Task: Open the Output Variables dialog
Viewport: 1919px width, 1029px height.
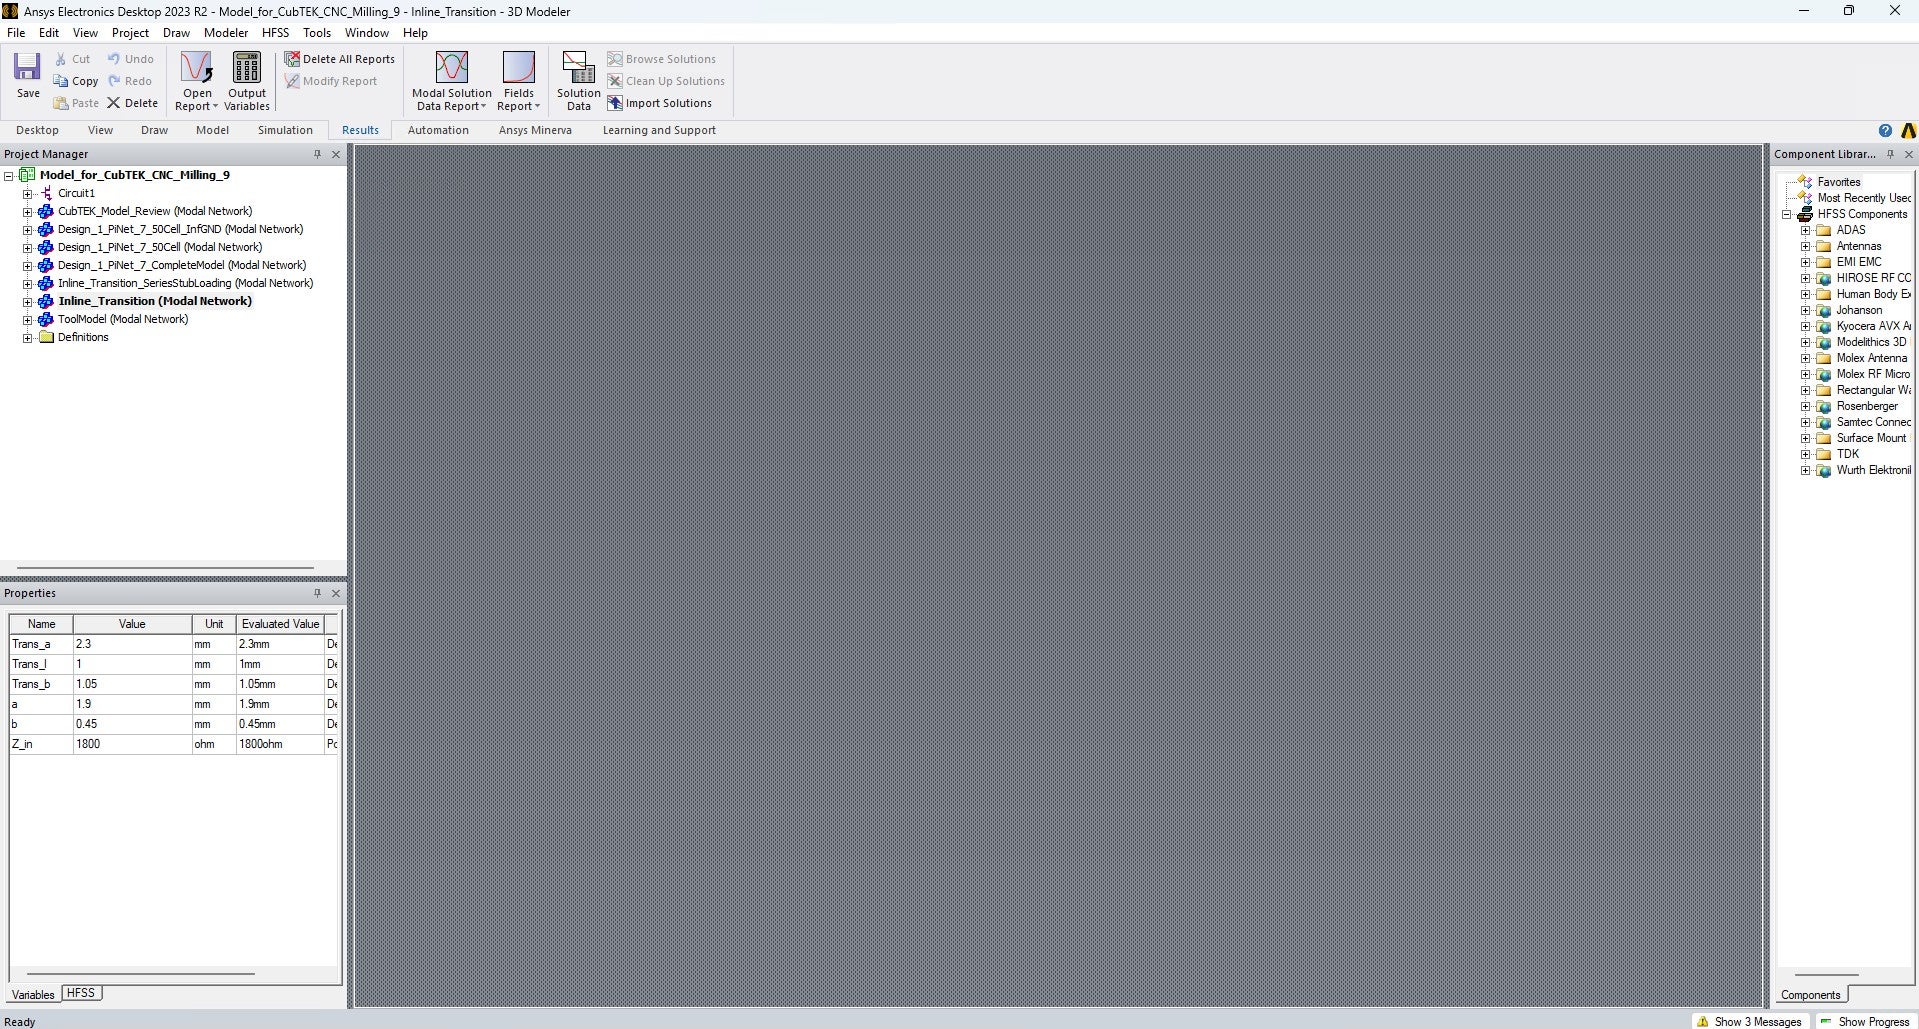Action: [x=246, y=81]
